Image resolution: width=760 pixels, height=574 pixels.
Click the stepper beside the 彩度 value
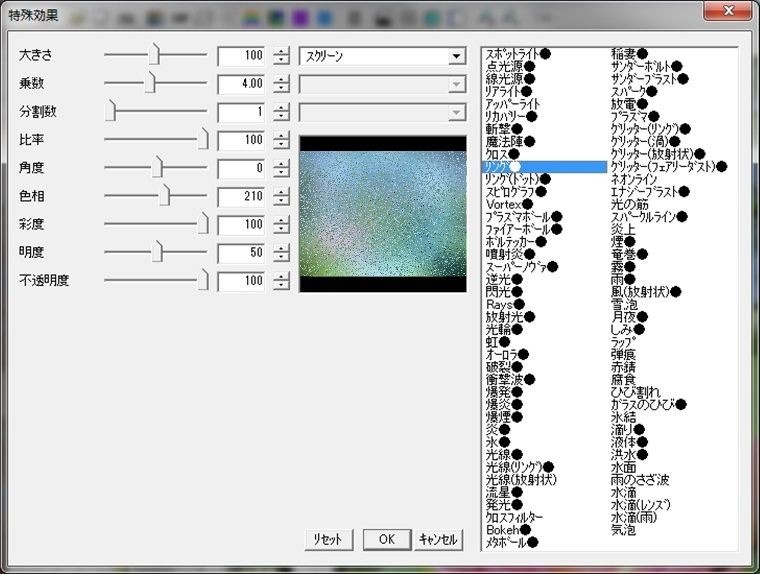pyautogui.click(x=281, y=225)
